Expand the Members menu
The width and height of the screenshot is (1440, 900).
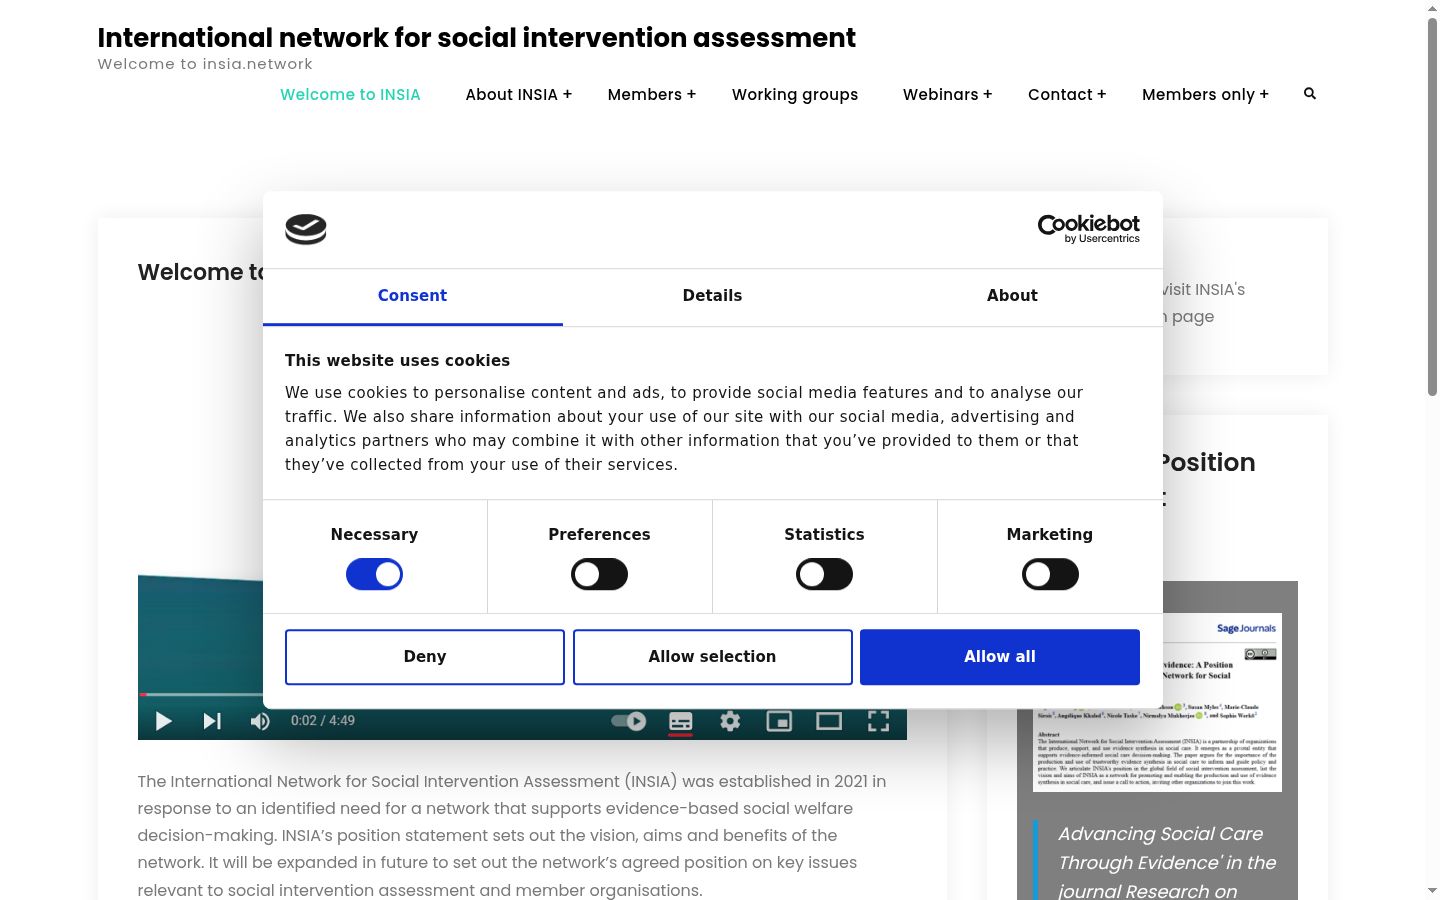coord(651,94)
